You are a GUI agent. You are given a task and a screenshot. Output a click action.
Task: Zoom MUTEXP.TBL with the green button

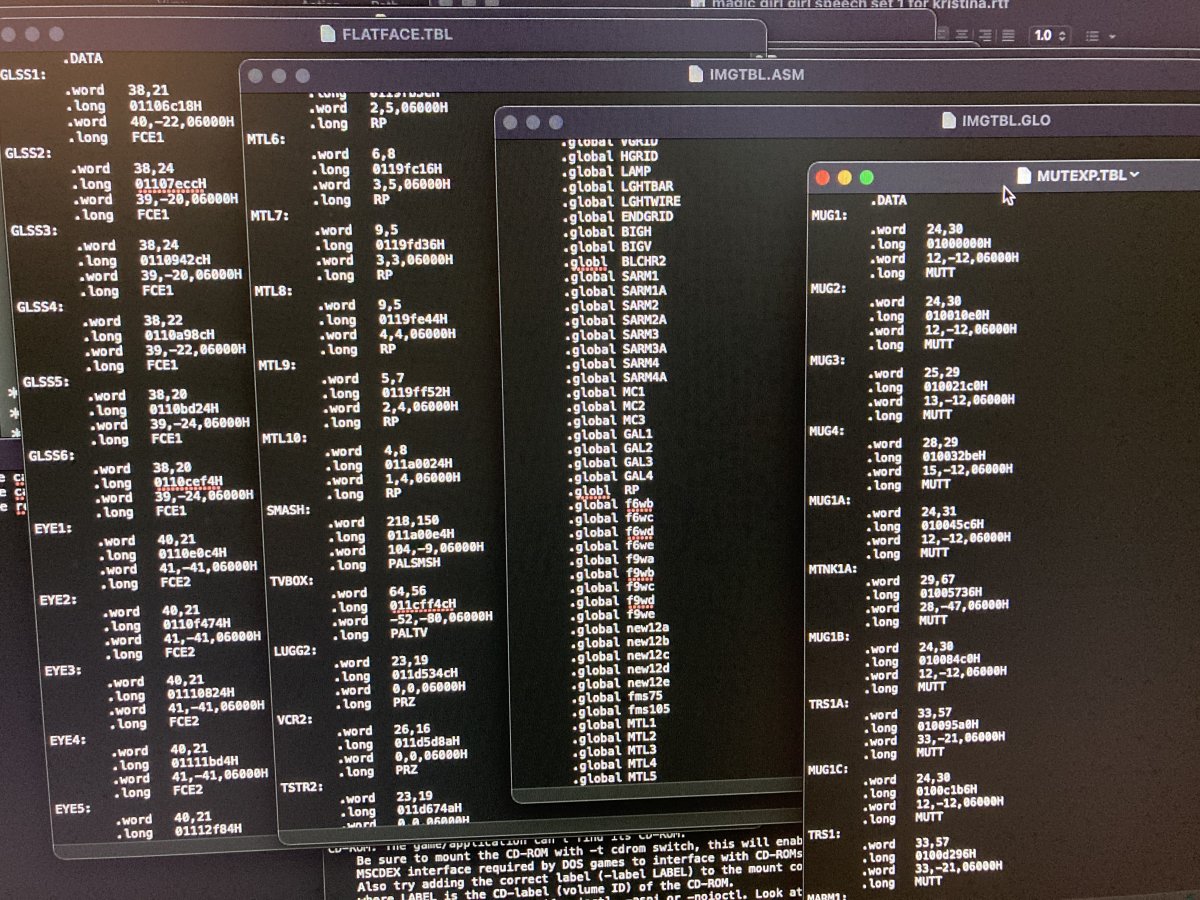click(867, 178)
